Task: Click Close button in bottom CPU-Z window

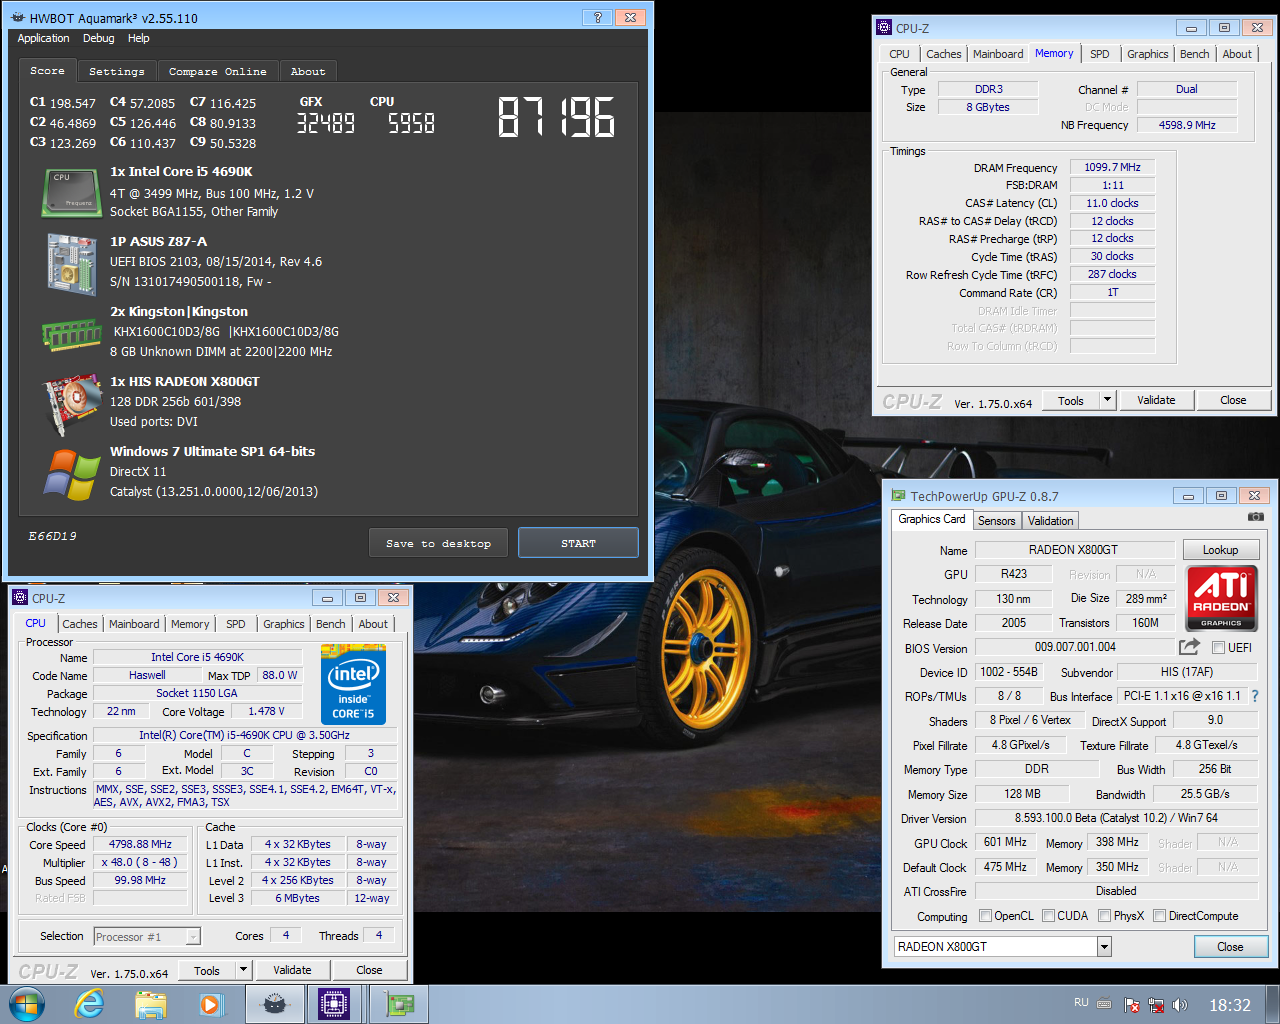Action: 369,970
